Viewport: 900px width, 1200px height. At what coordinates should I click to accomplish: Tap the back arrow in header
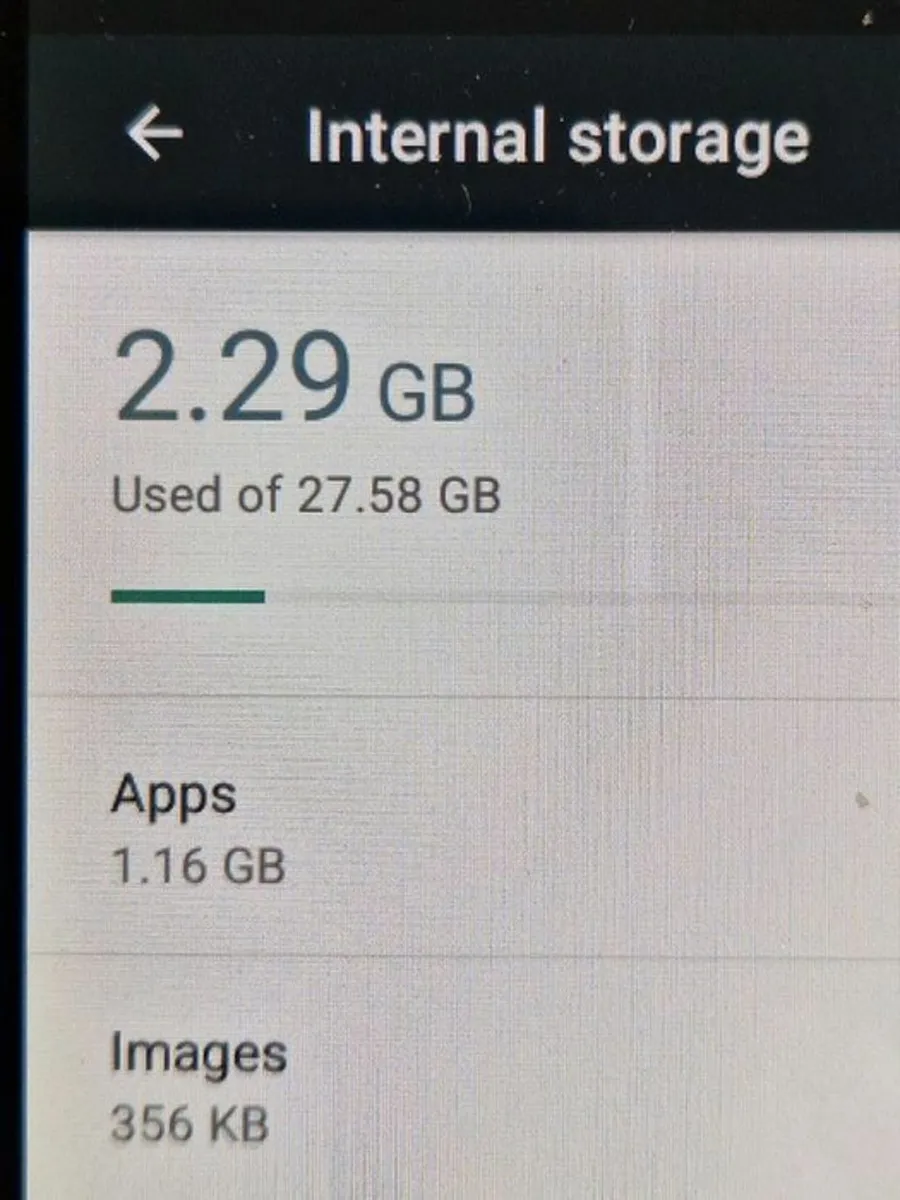pos(155,133)
